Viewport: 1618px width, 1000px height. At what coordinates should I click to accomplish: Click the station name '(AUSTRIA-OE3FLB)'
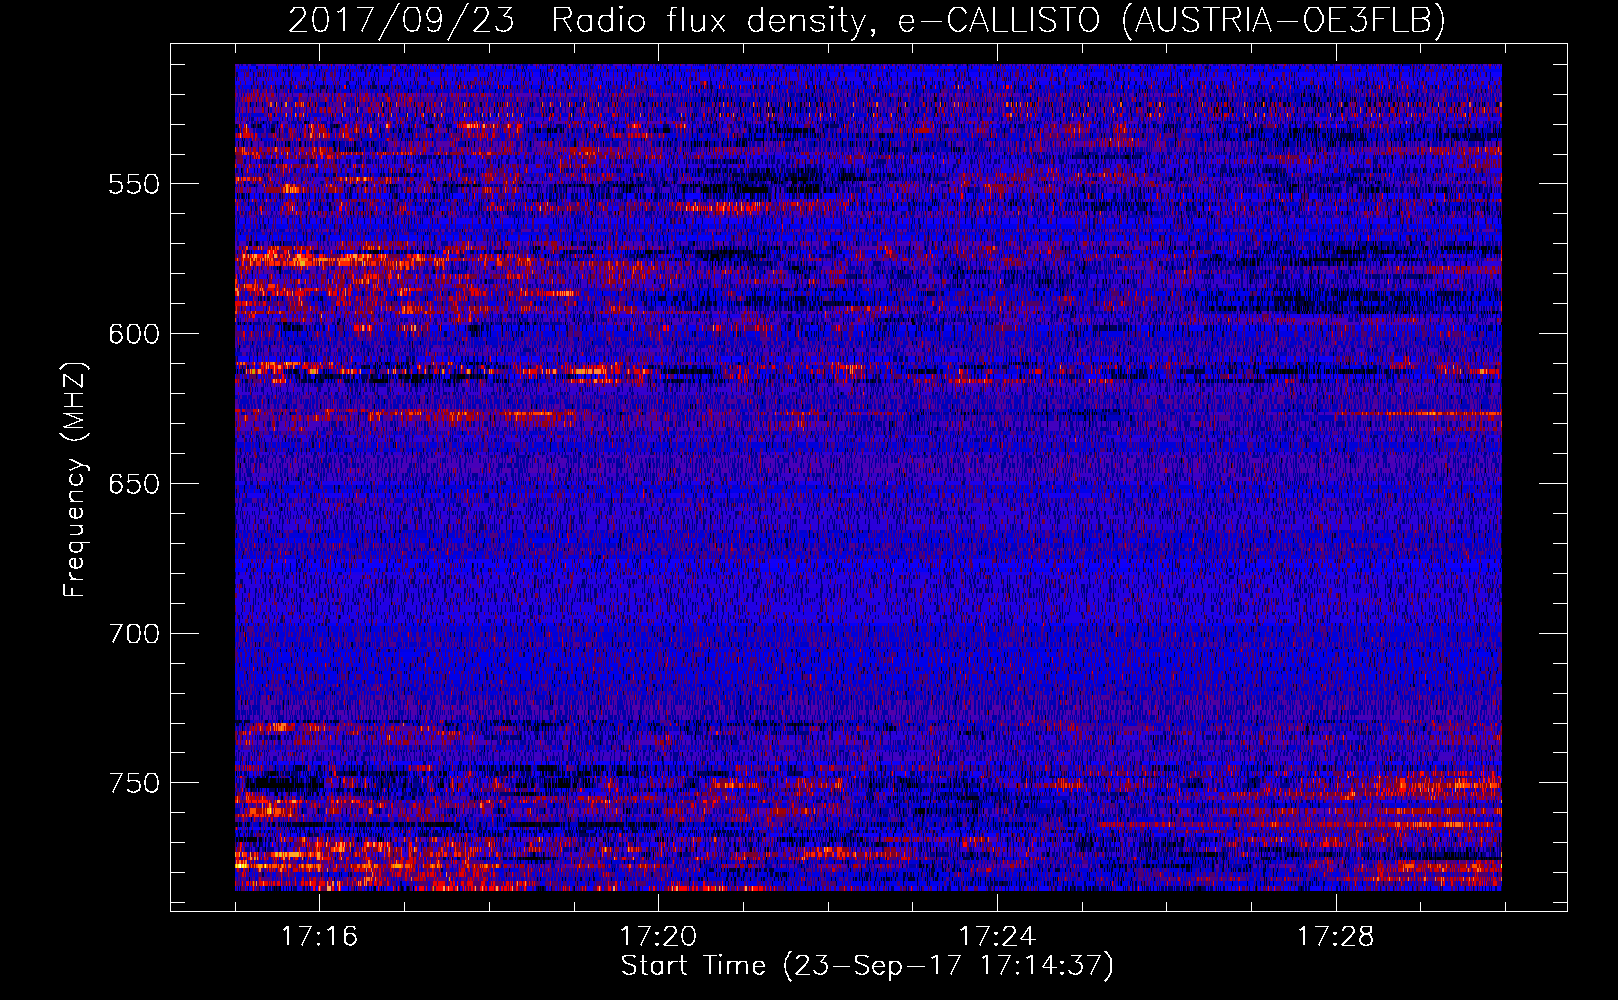(1284, 21)
